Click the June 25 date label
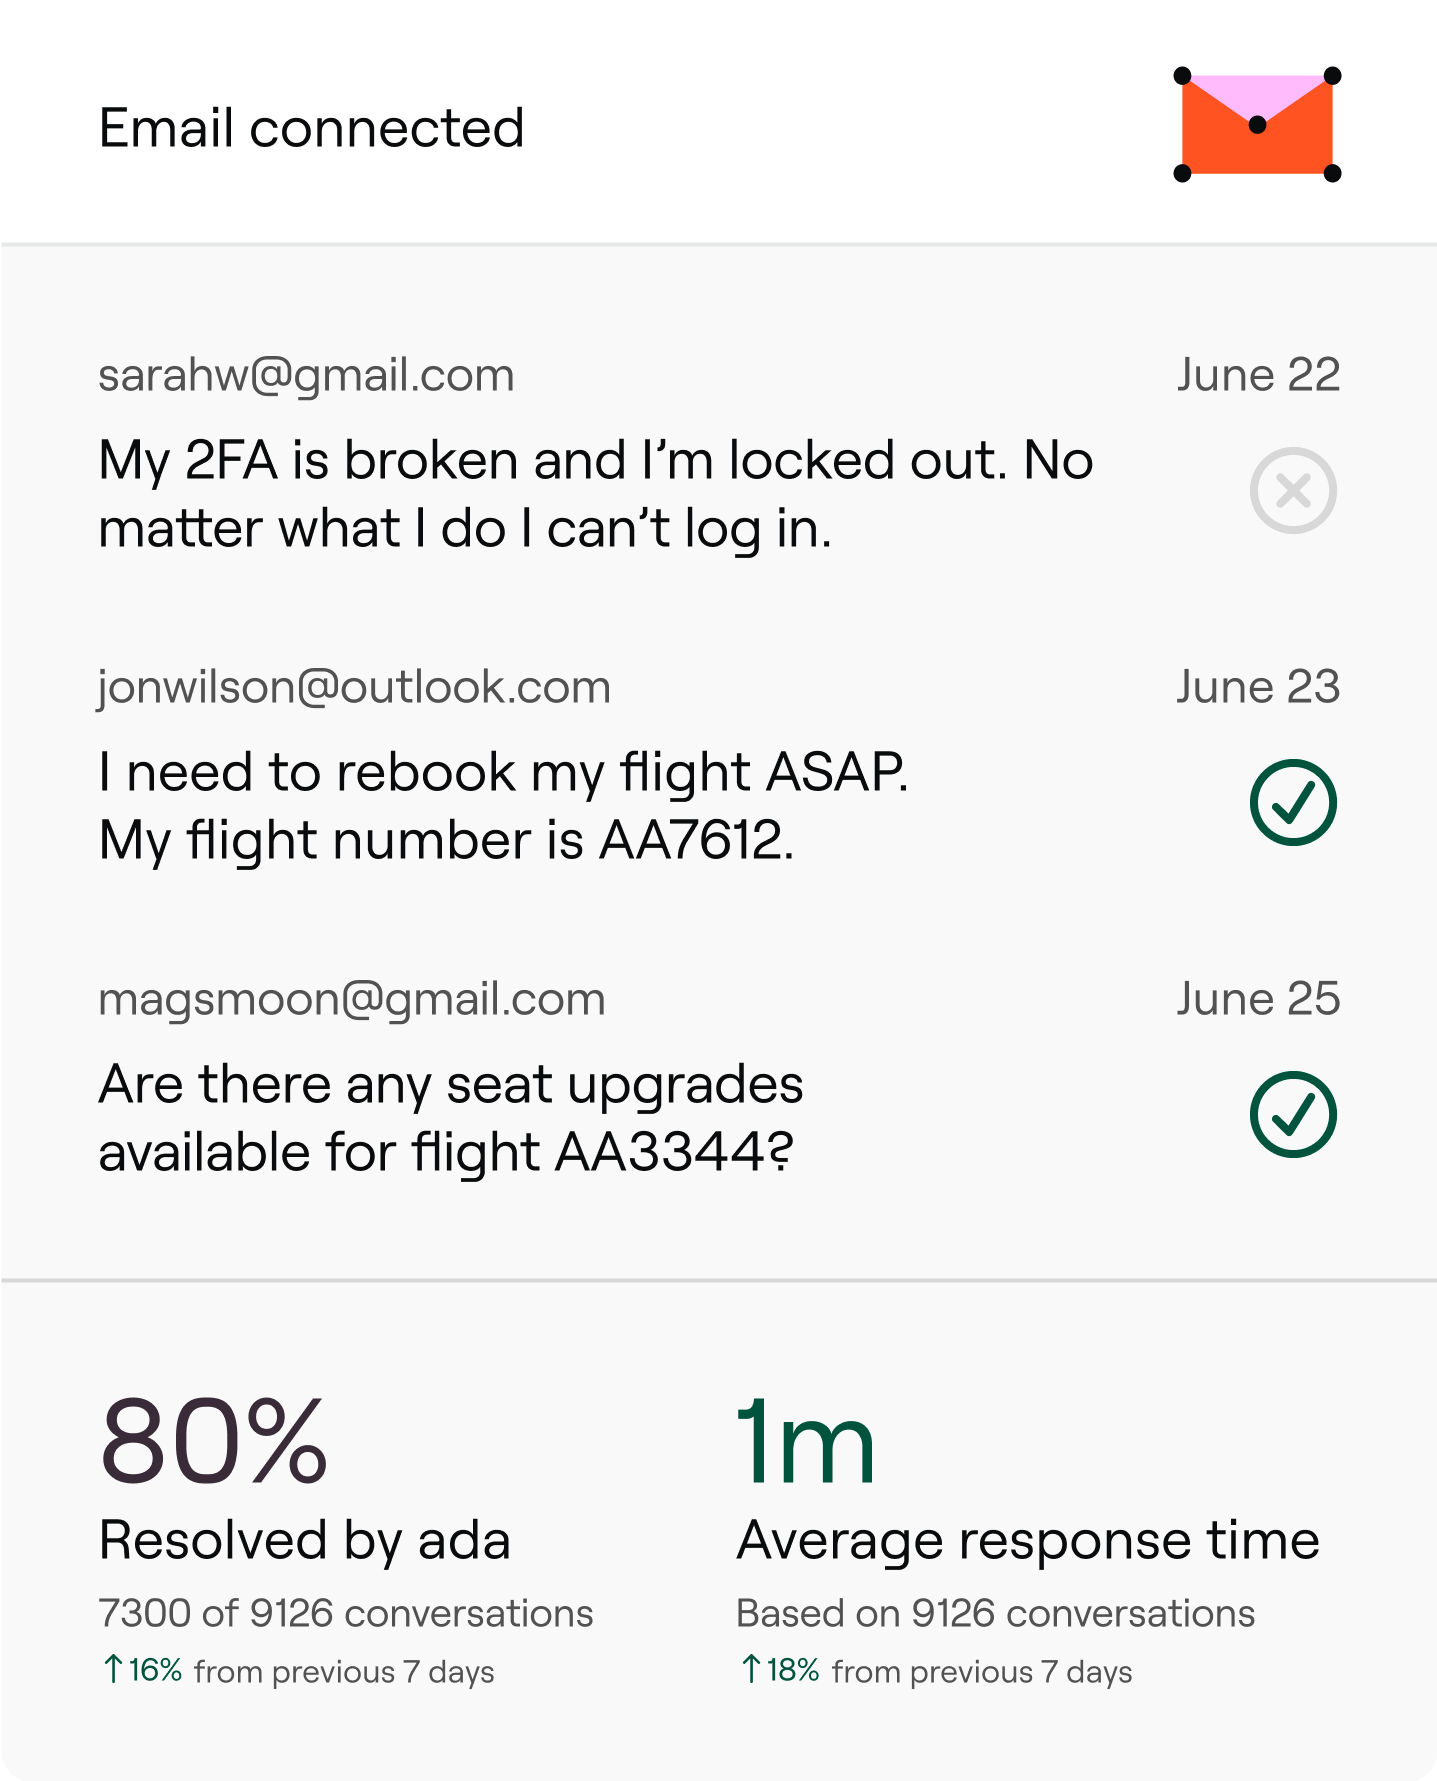 (1257, 999)
